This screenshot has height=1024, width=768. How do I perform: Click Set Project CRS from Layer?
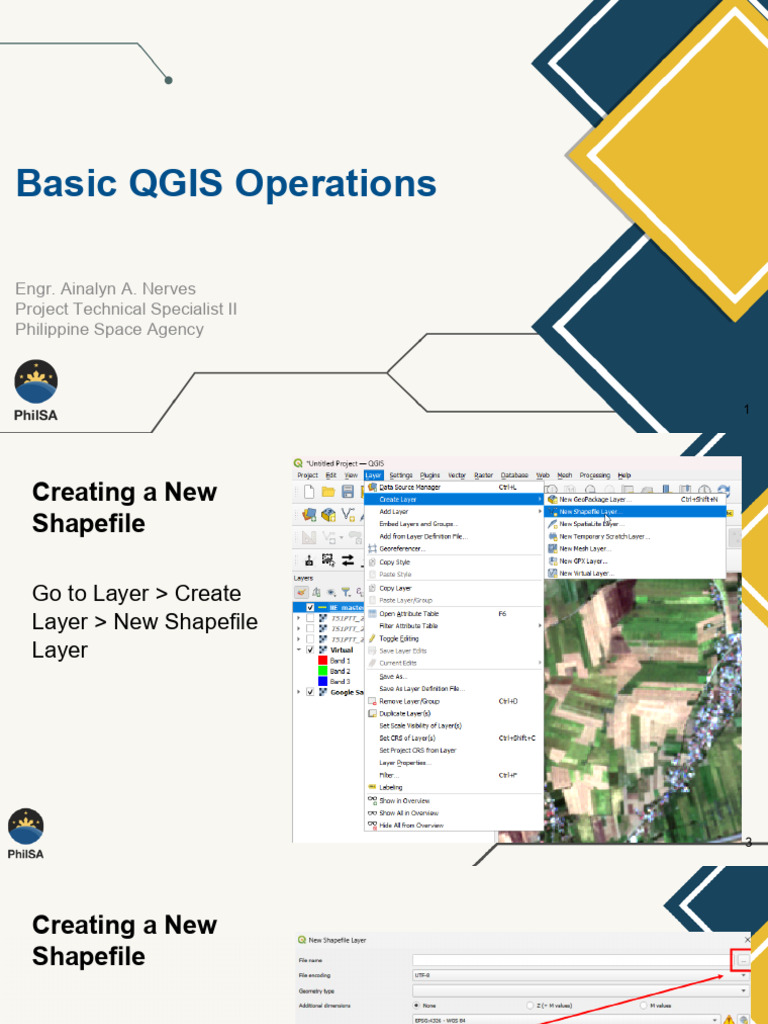pos(453,750)
